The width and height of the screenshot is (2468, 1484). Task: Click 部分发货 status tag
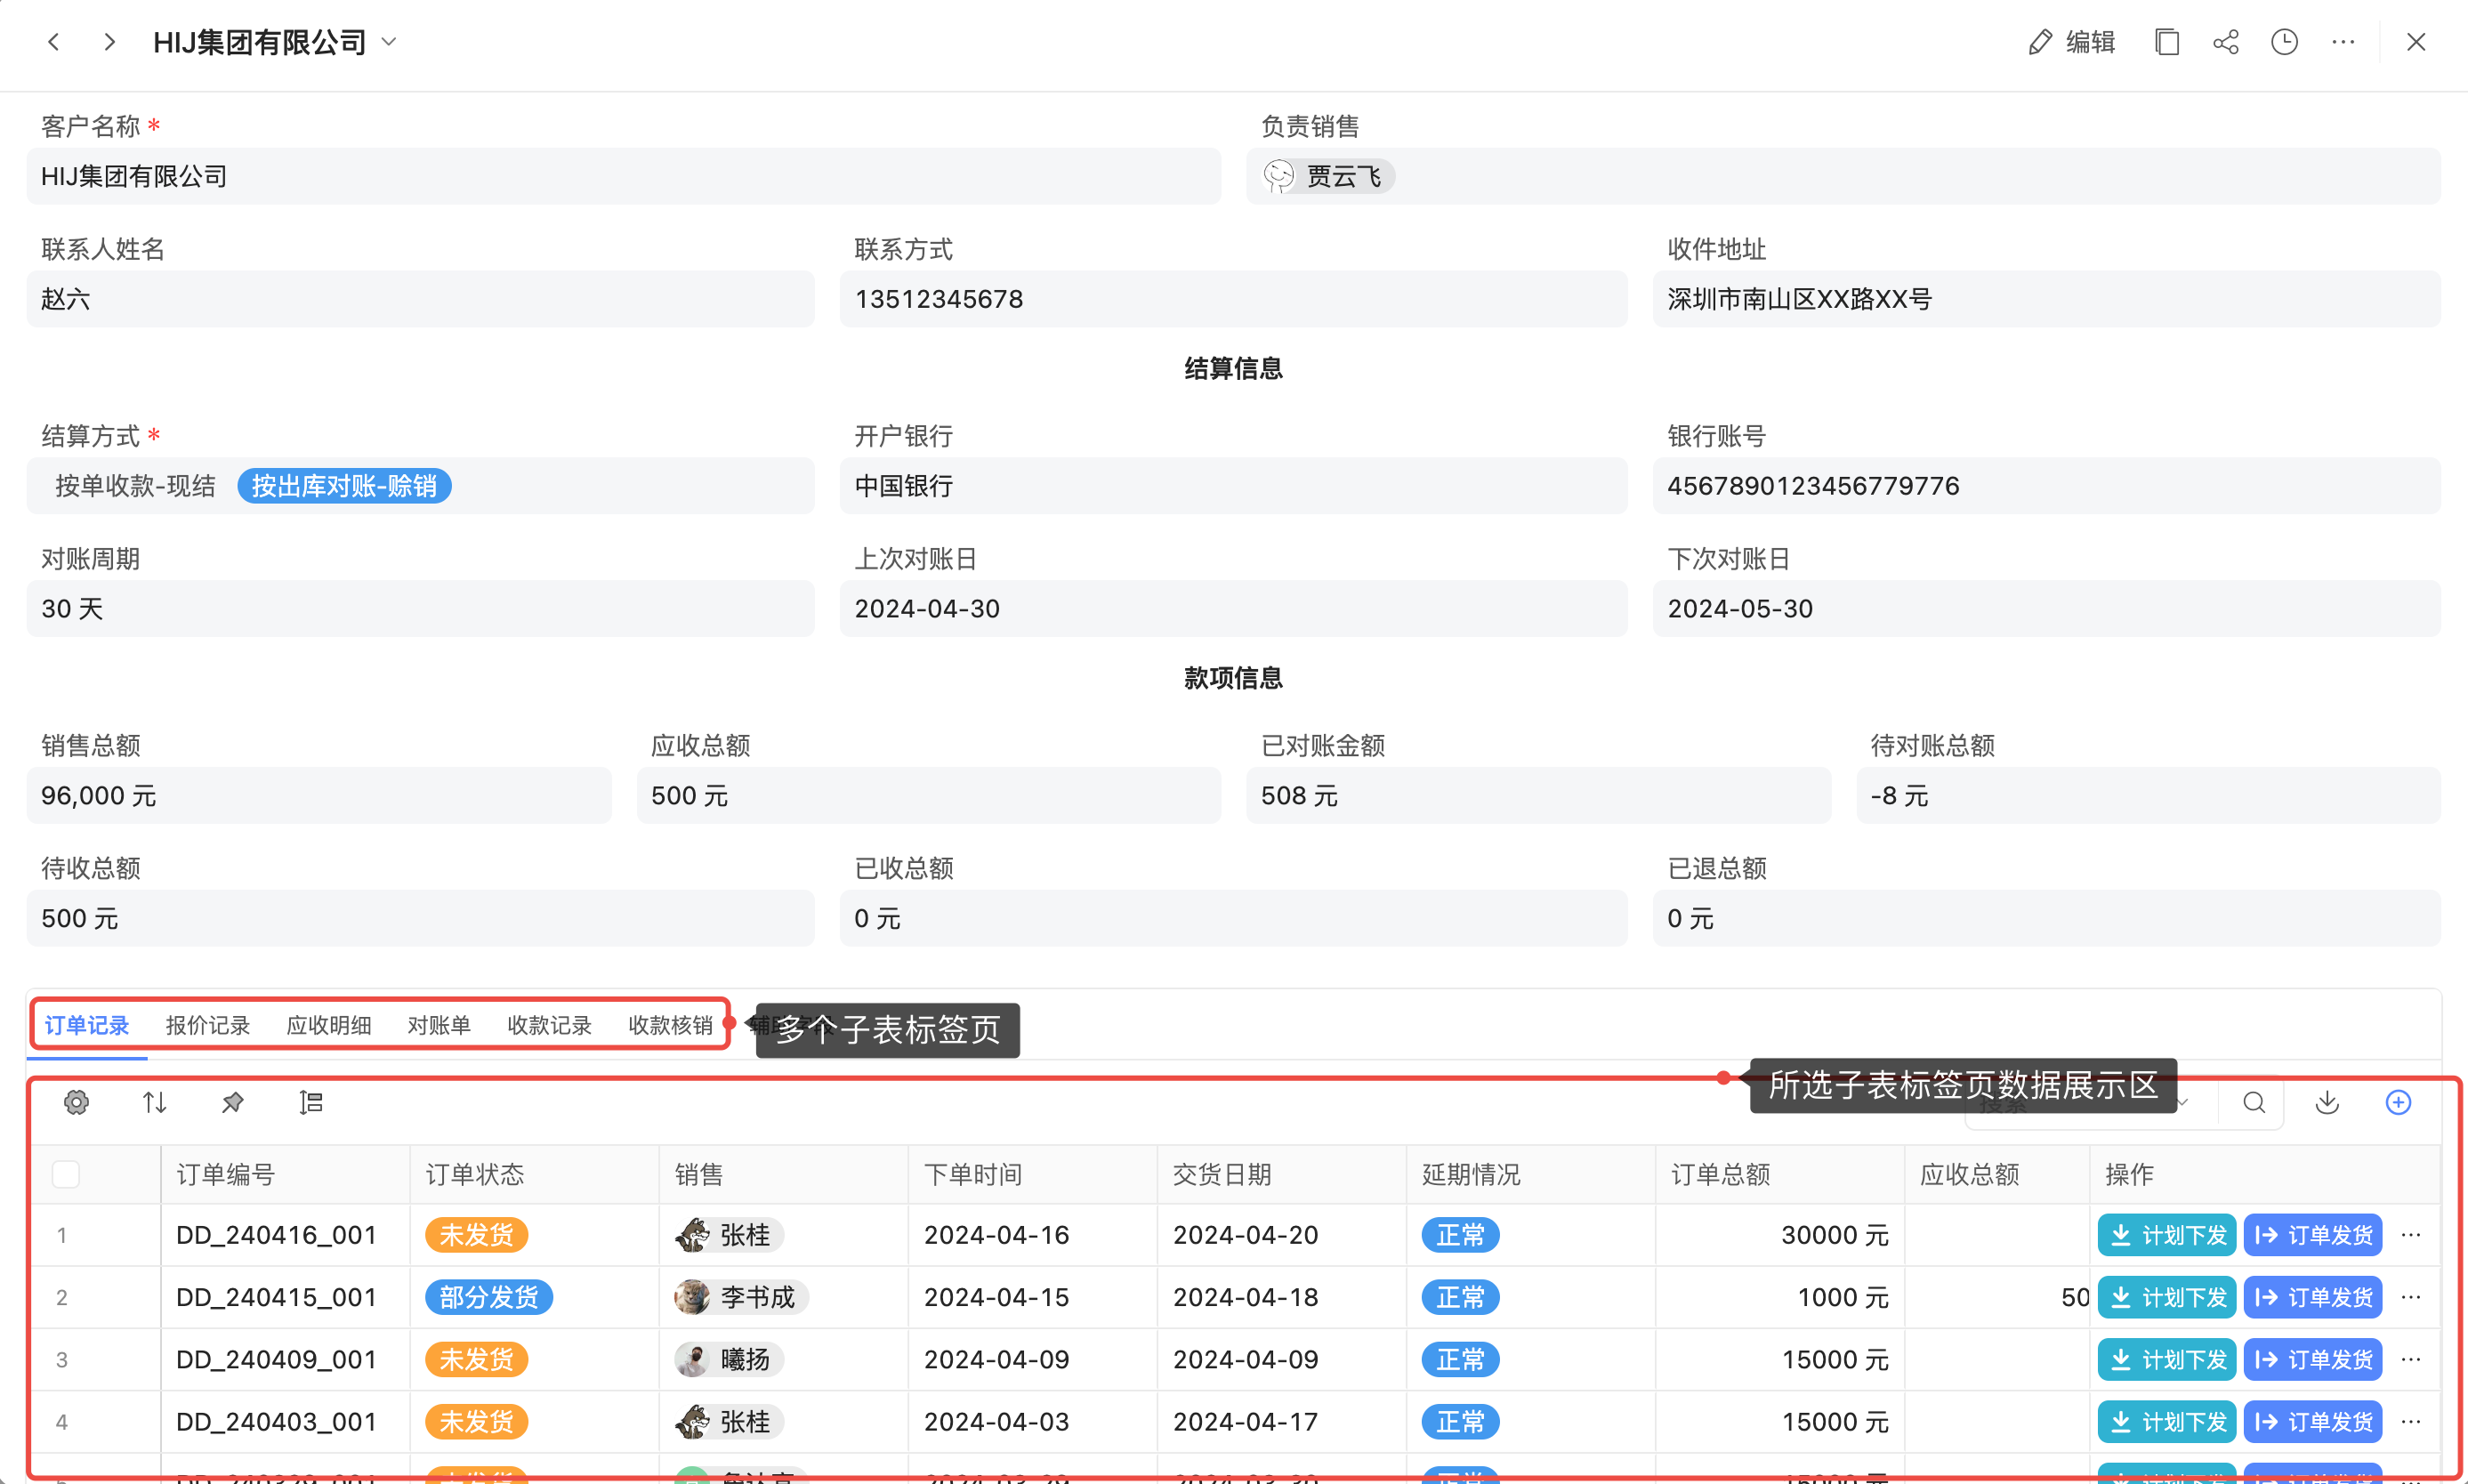click(x=489, y=1297)
